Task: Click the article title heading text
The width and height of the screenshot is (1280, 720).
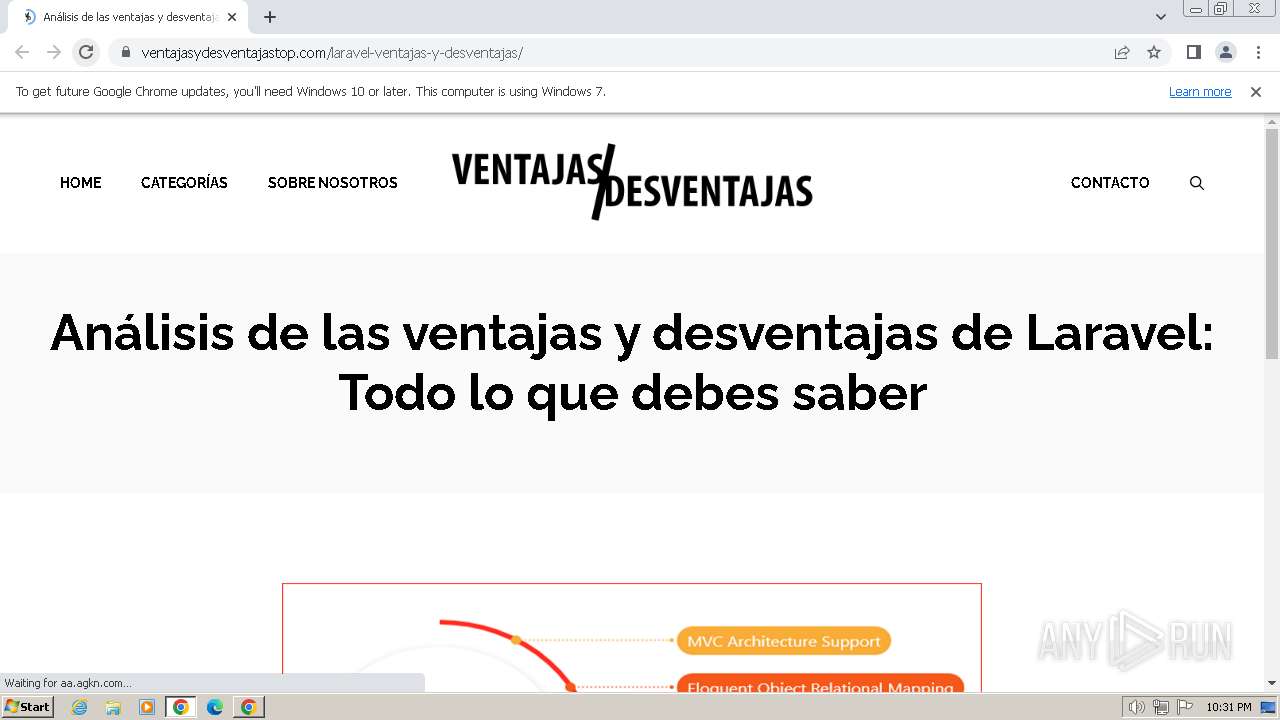Action: coord(632,362)
